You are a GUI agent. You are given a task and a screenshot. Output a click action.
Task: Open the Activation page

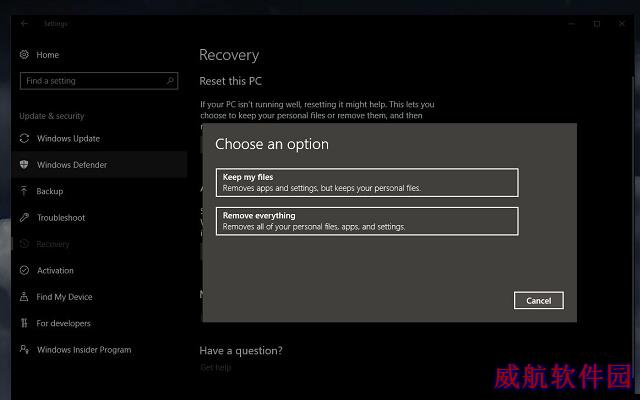tap(99, 270)
